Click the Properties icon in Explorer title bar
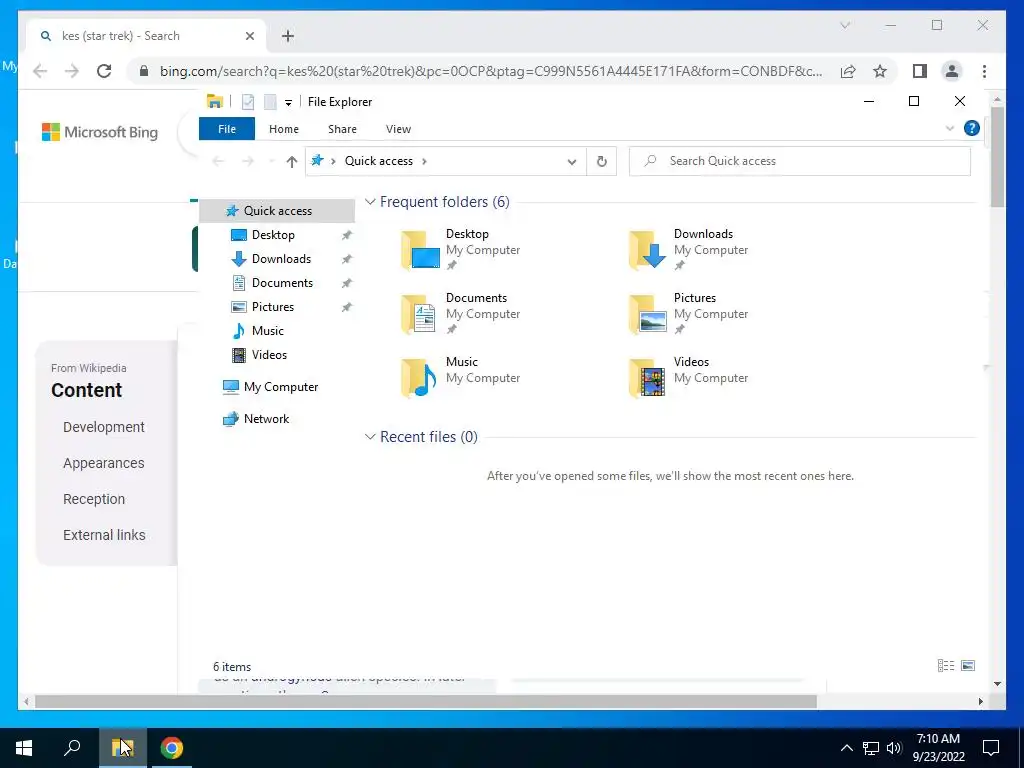Image resolution: width=1024 pixels, height=768 pixels. point(248,102)
